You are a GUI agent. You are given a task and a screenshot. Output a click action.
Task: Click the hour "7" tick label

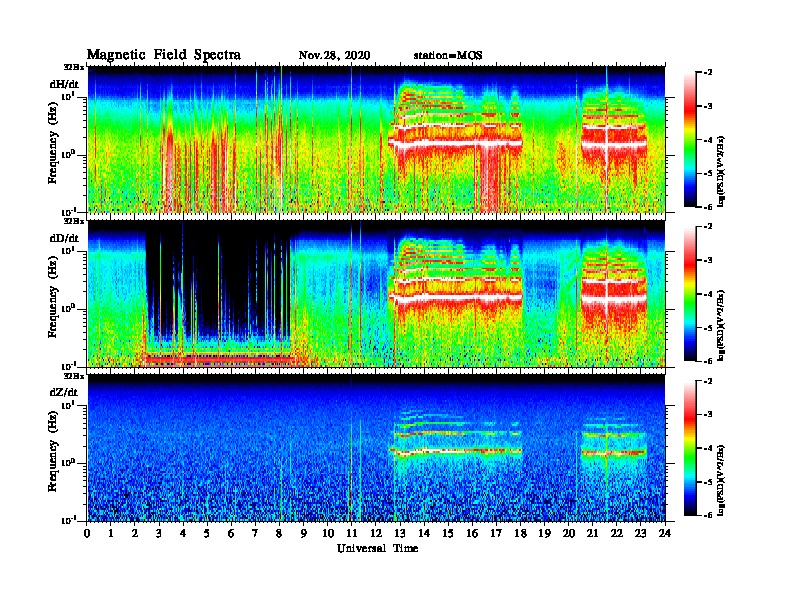point(255,533)
